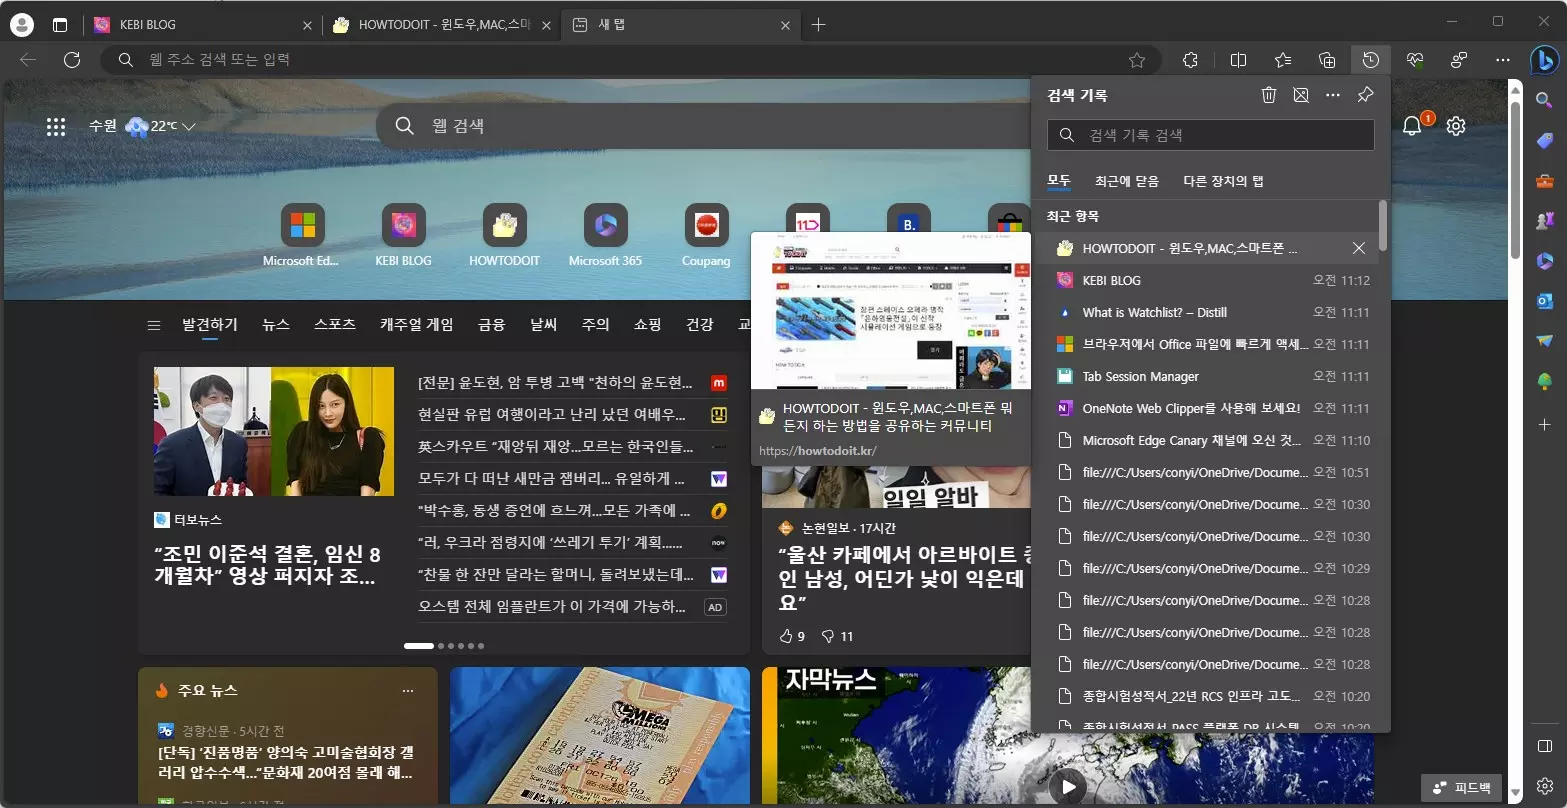Open more options in history panel
This screenshot has height=808, width=1567.
[1333, 95]
